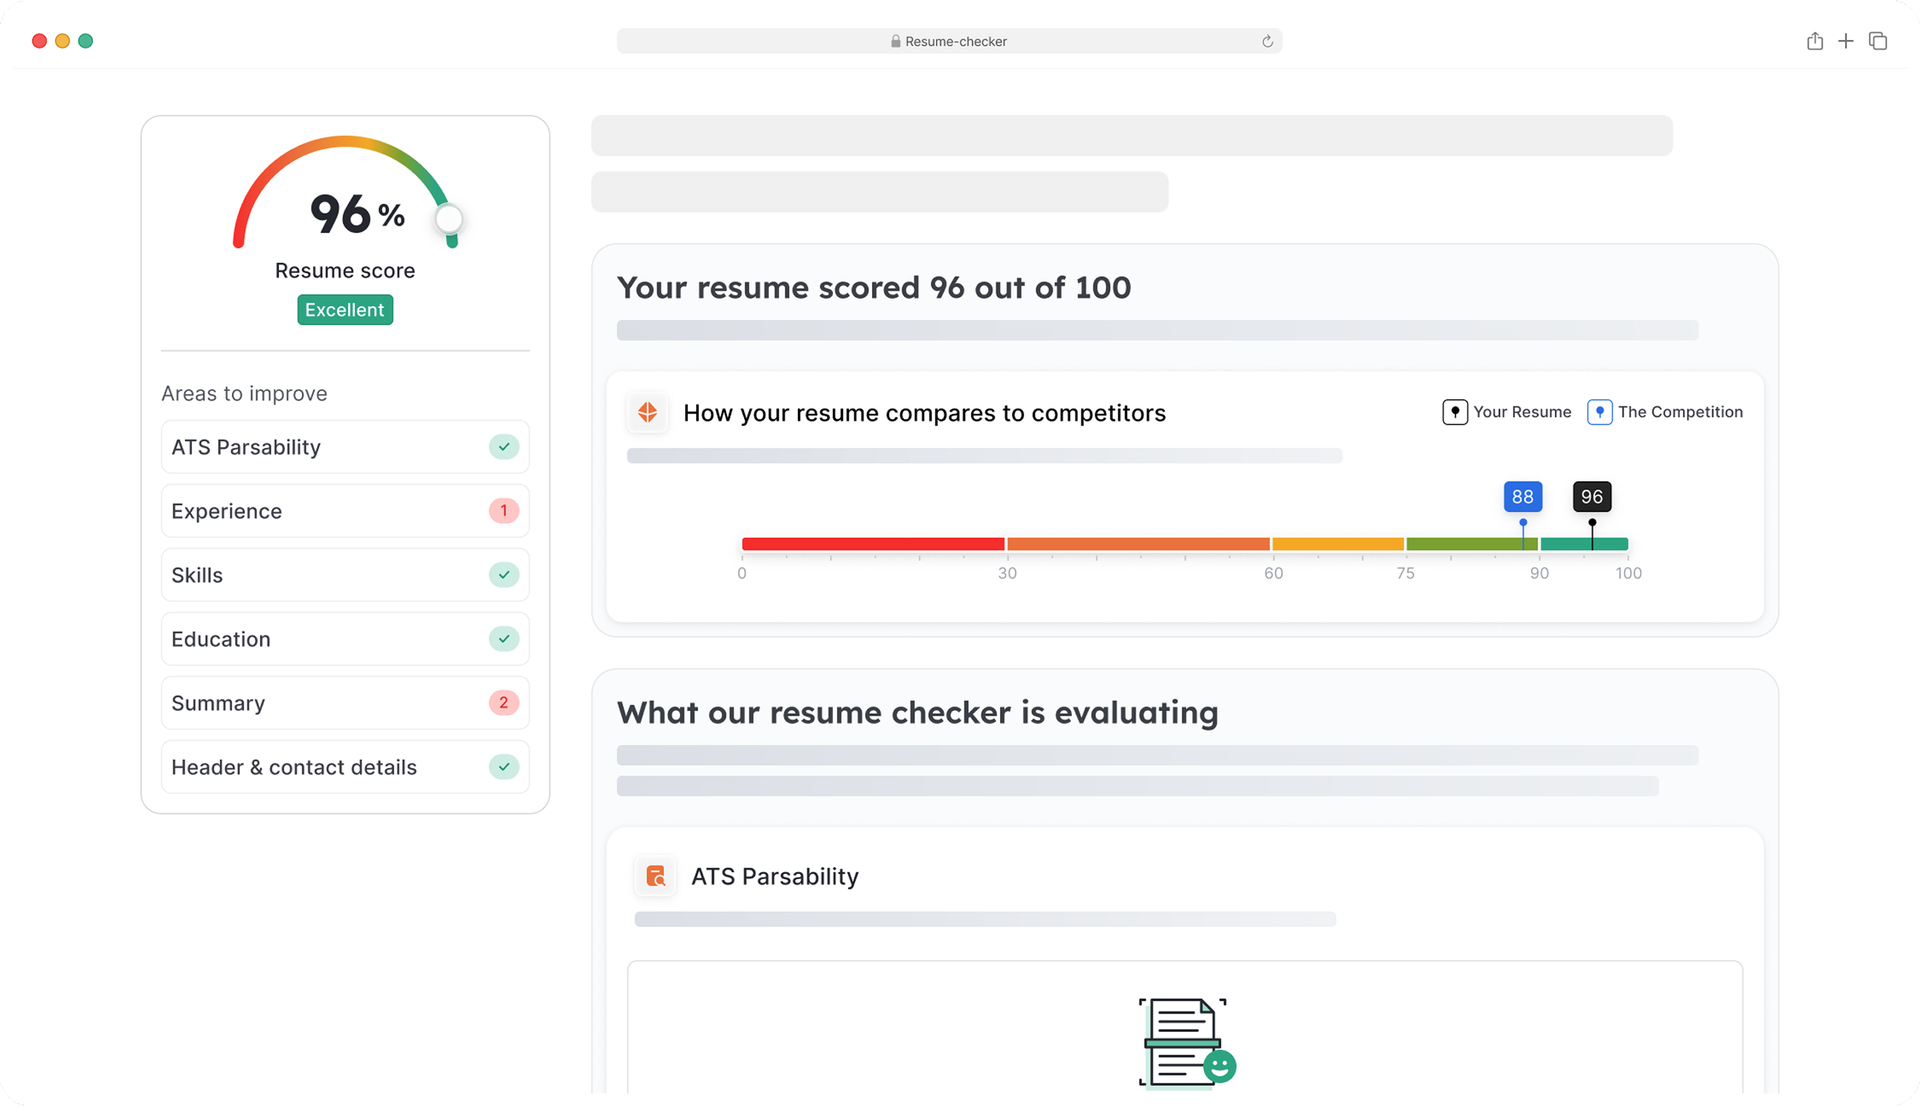
Task: Click the green Excellent badge
Action: click(345, 310)
